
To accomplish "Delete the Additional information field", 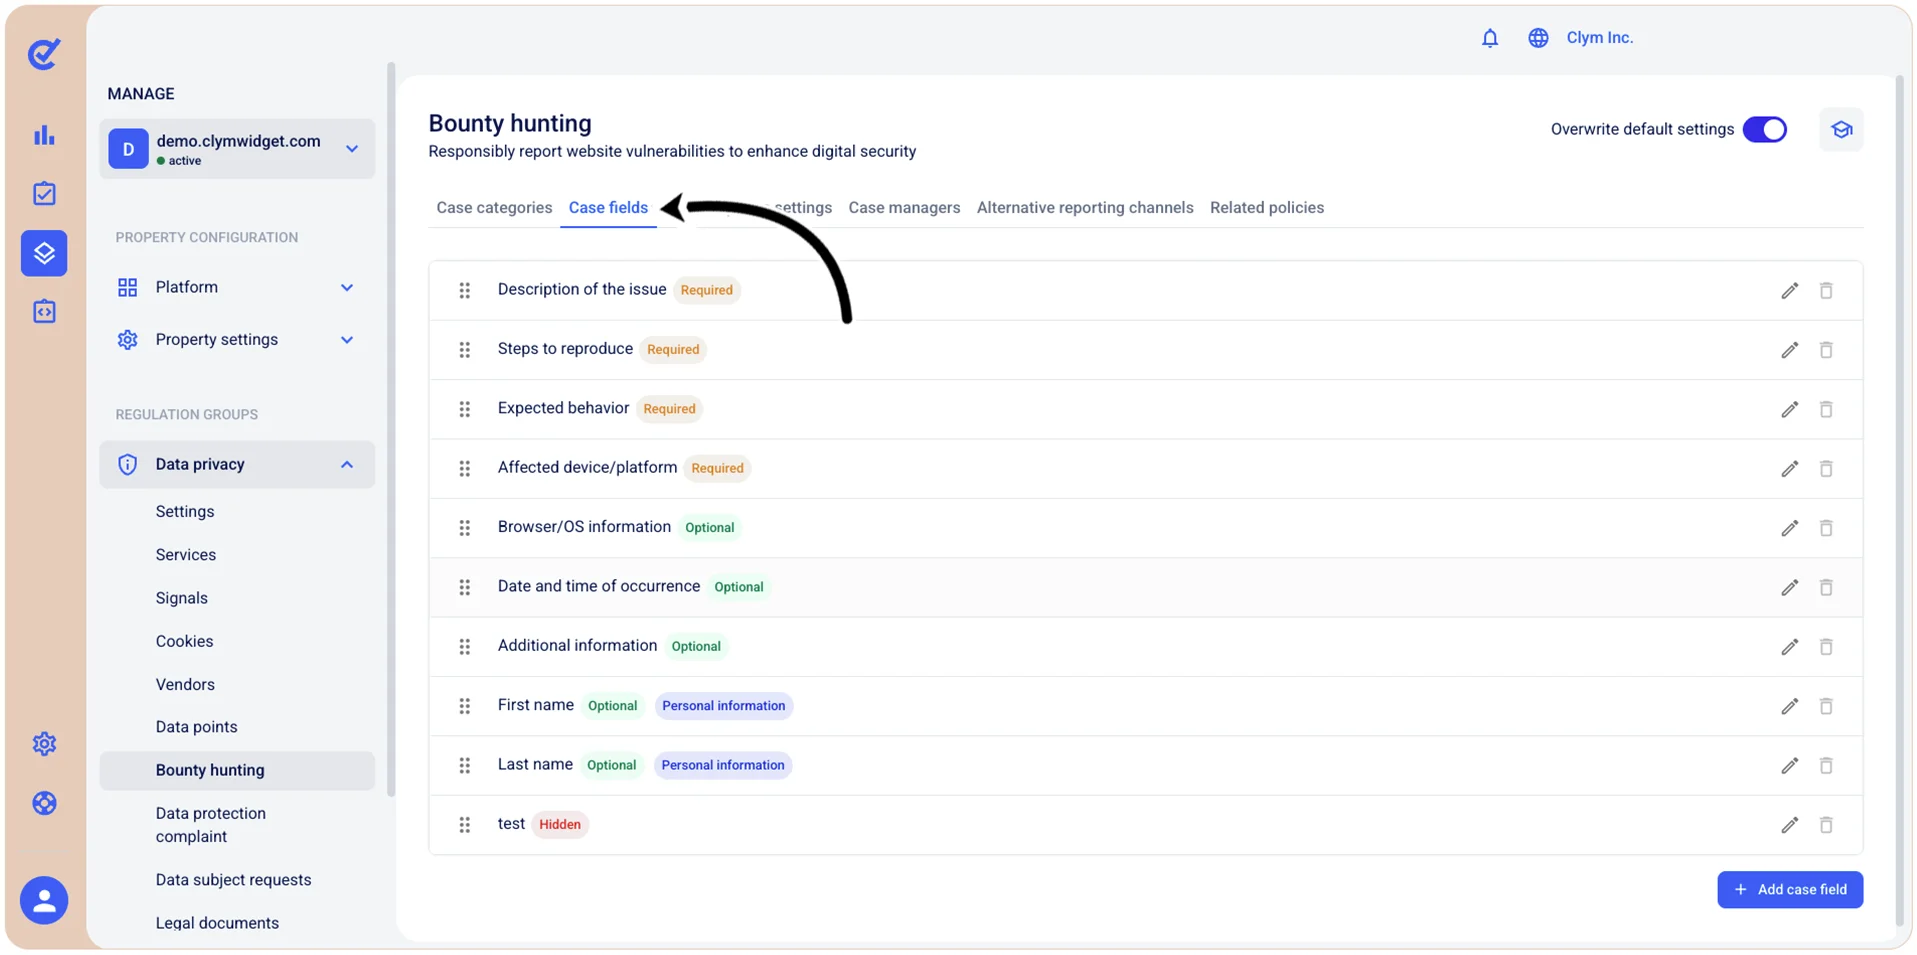I will [x=1826, y=647].
